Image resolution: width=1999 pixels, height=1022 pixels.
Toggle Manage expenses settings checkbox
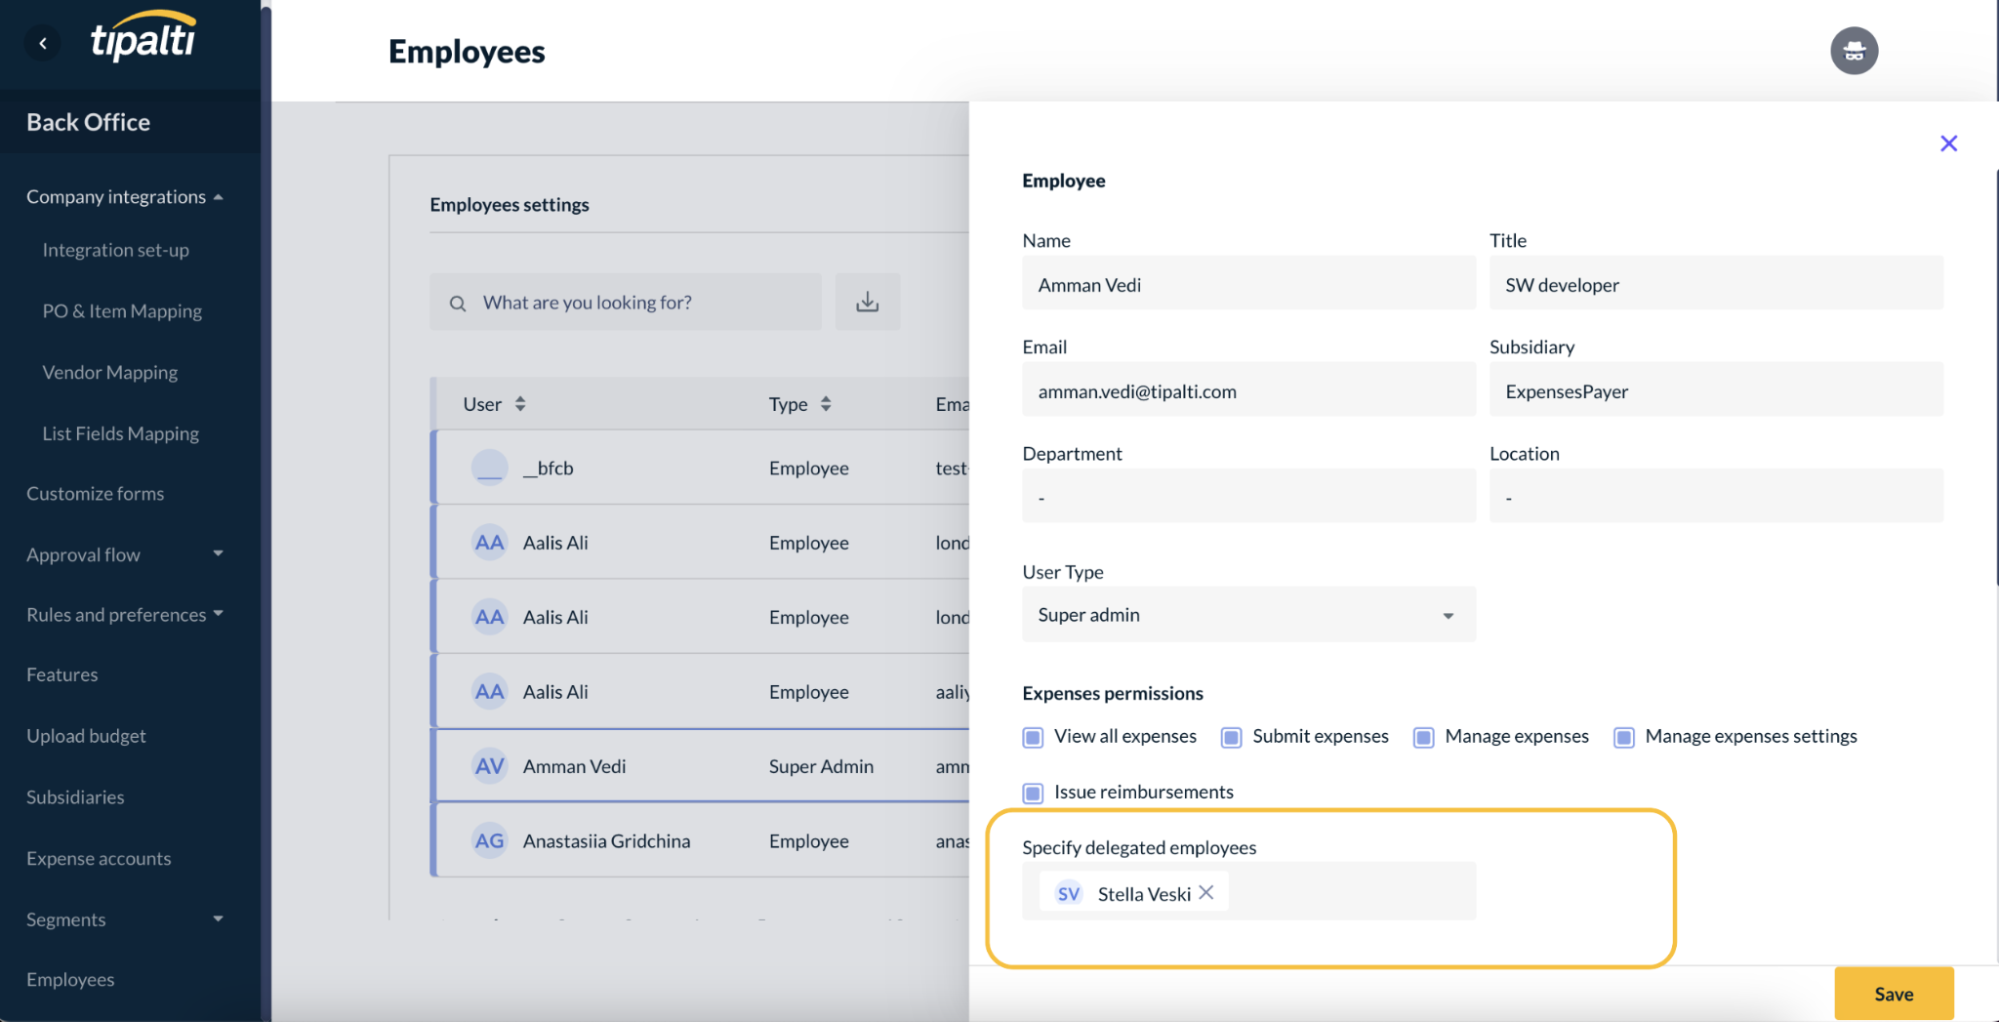click(1624, 737)
